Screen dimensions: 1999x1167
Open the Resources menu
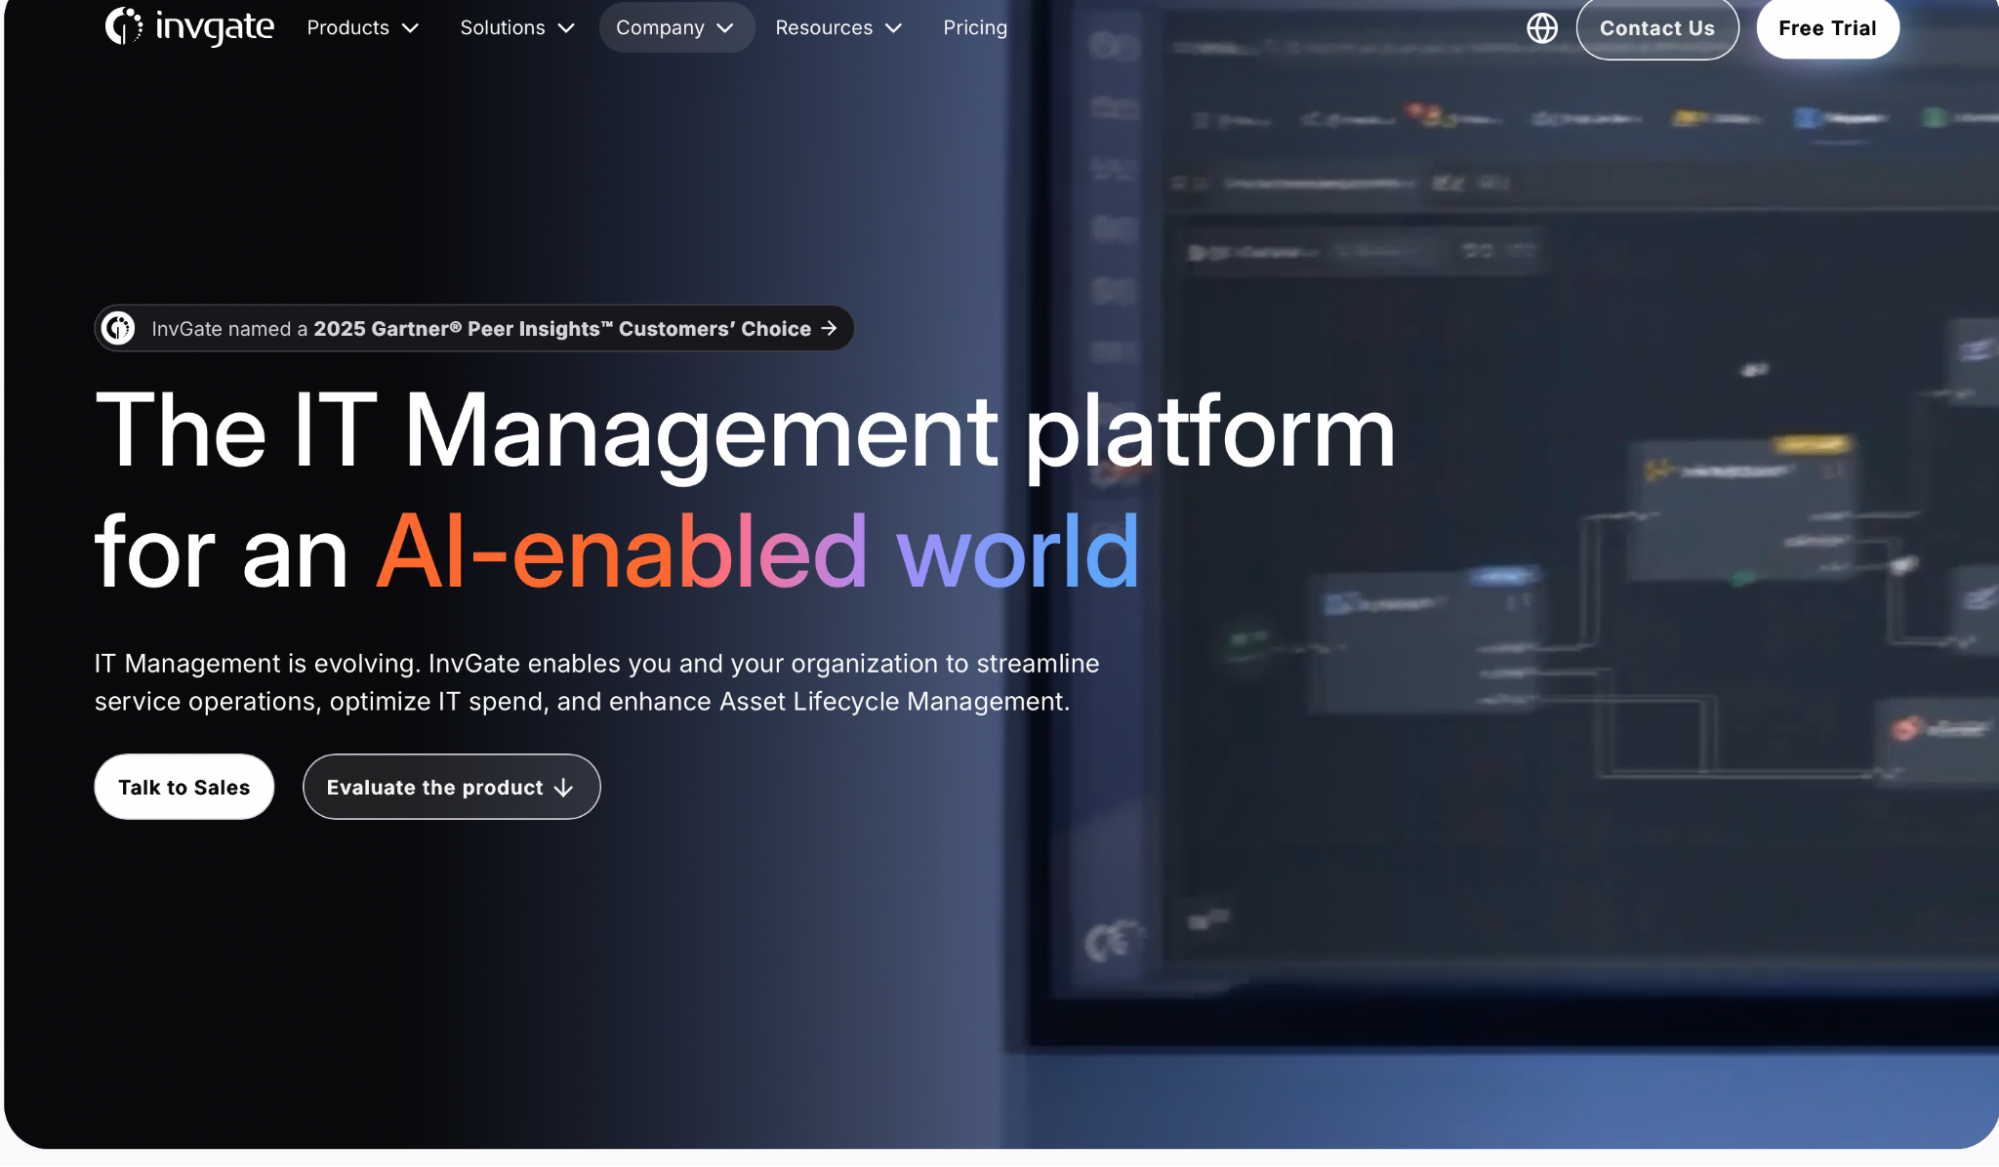[x=838, y=28]
